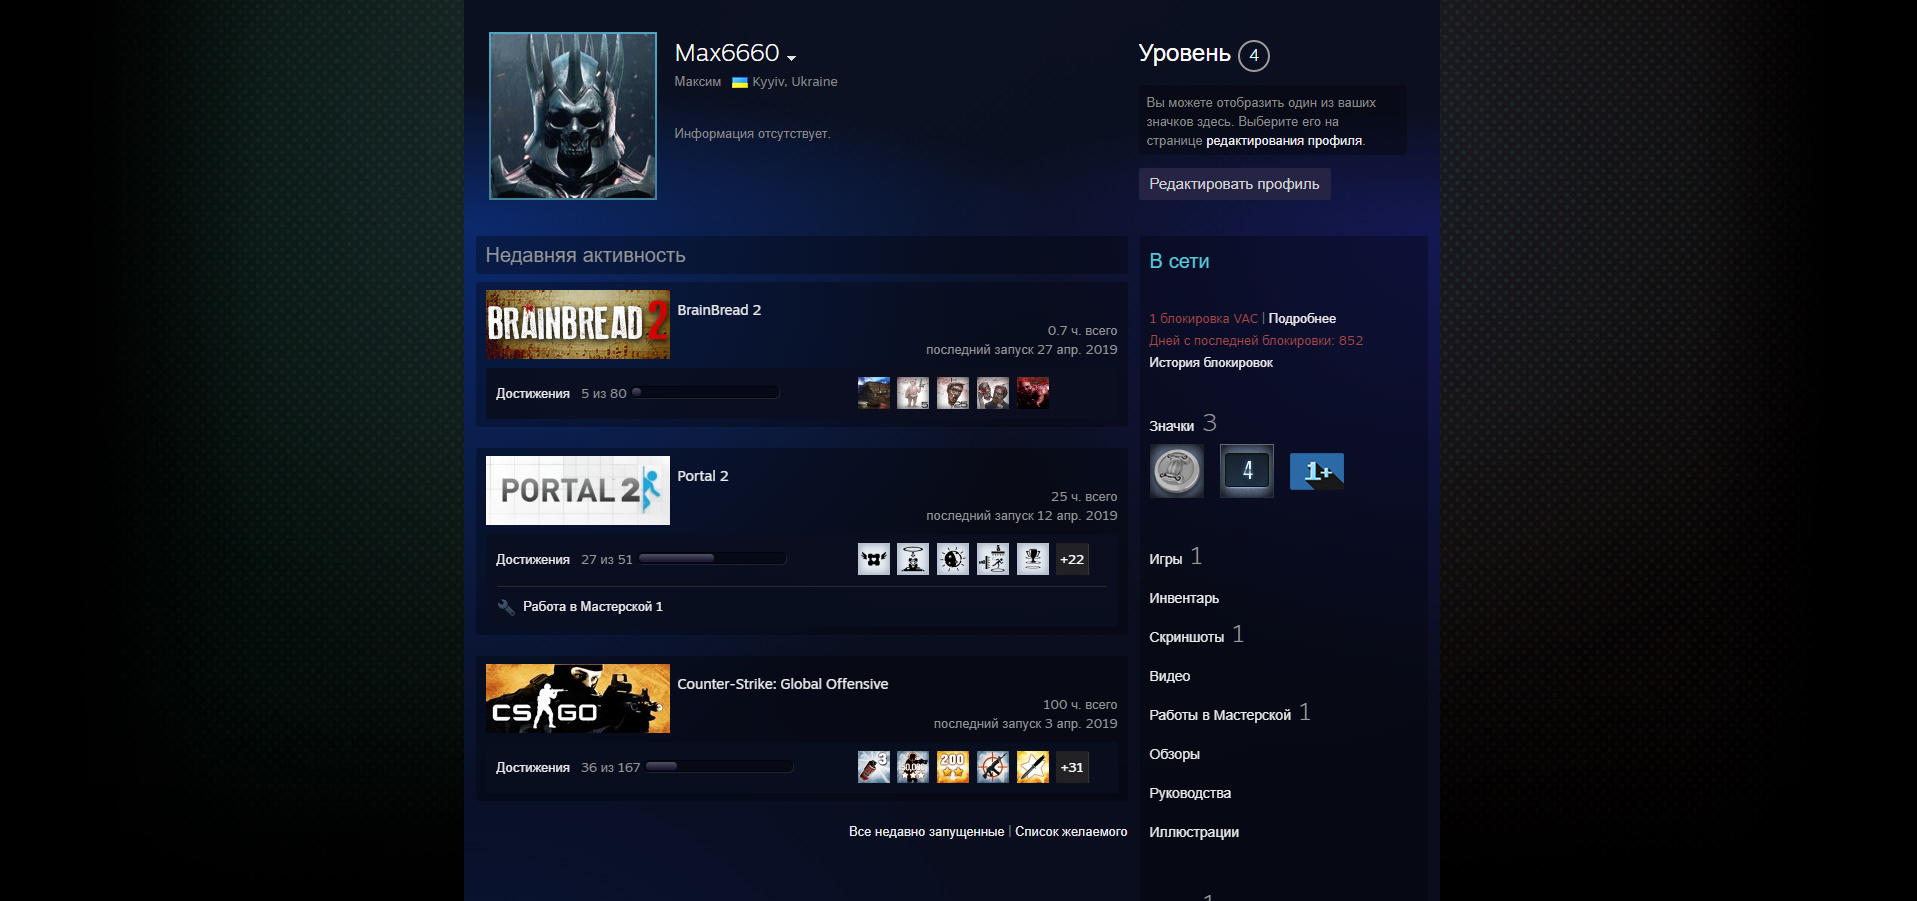Show +22 more Portal 2 achievements
This screenshot has width=1917, height=901.
tap(1072, 559)
